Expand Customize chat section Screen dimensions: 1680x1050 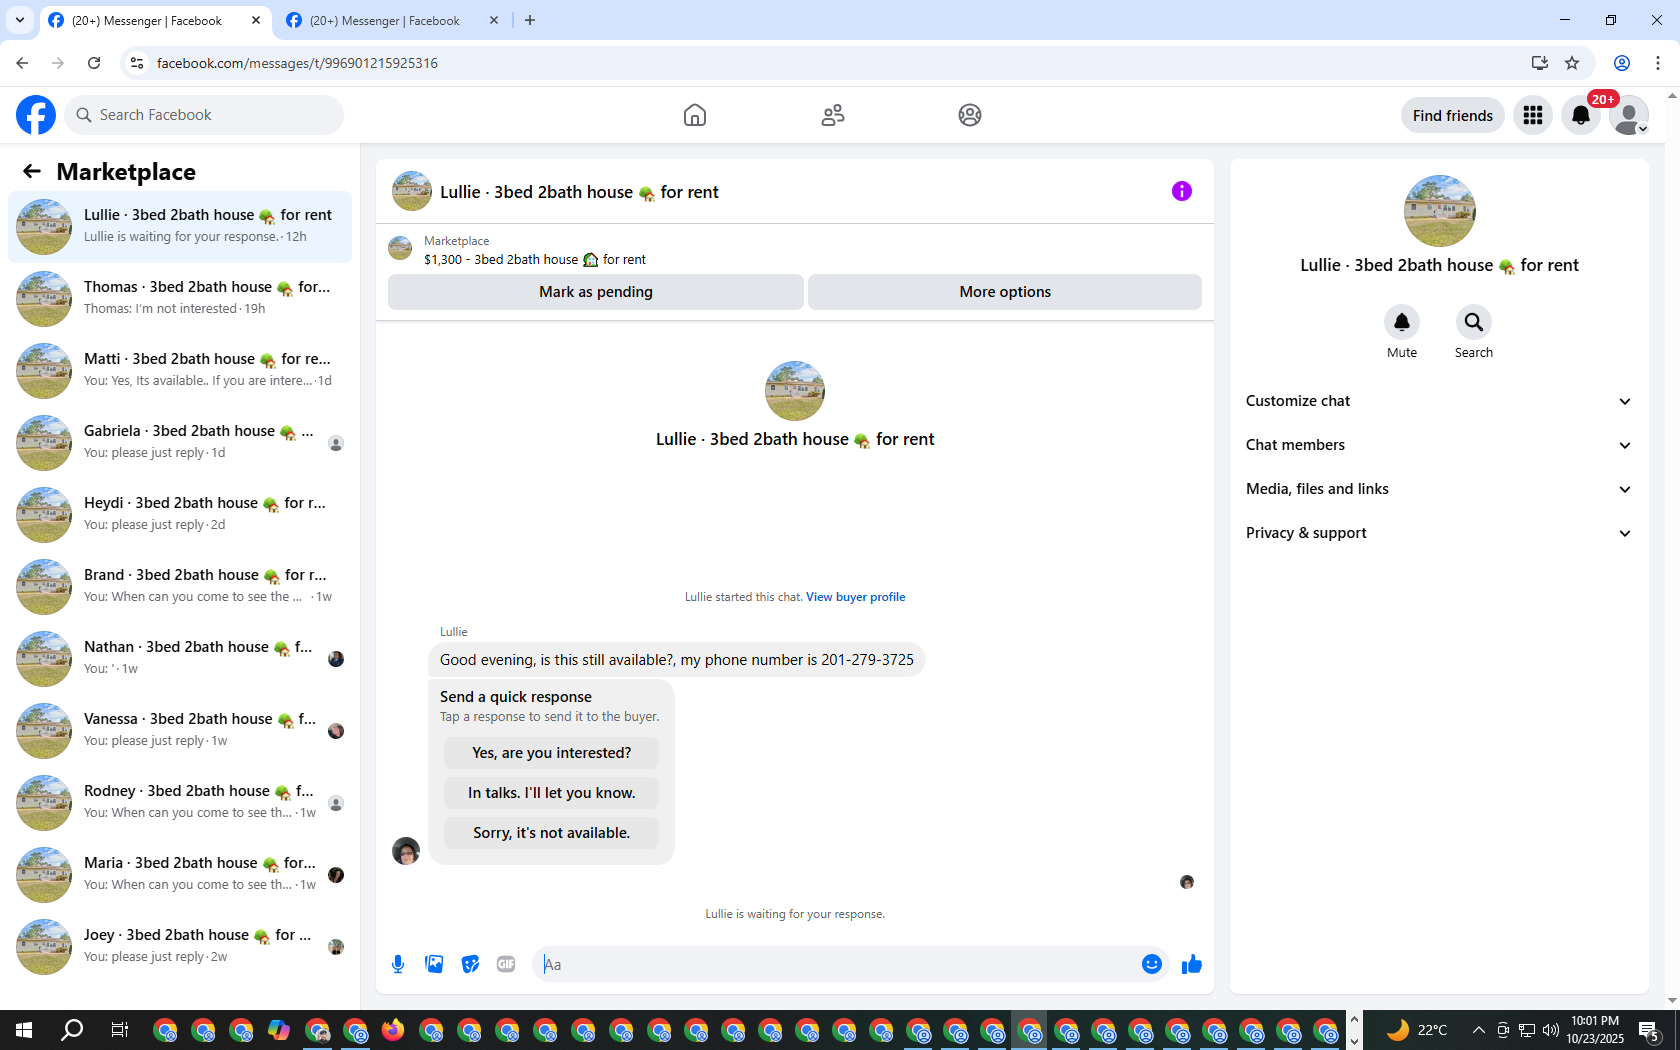click(1439, 401)
